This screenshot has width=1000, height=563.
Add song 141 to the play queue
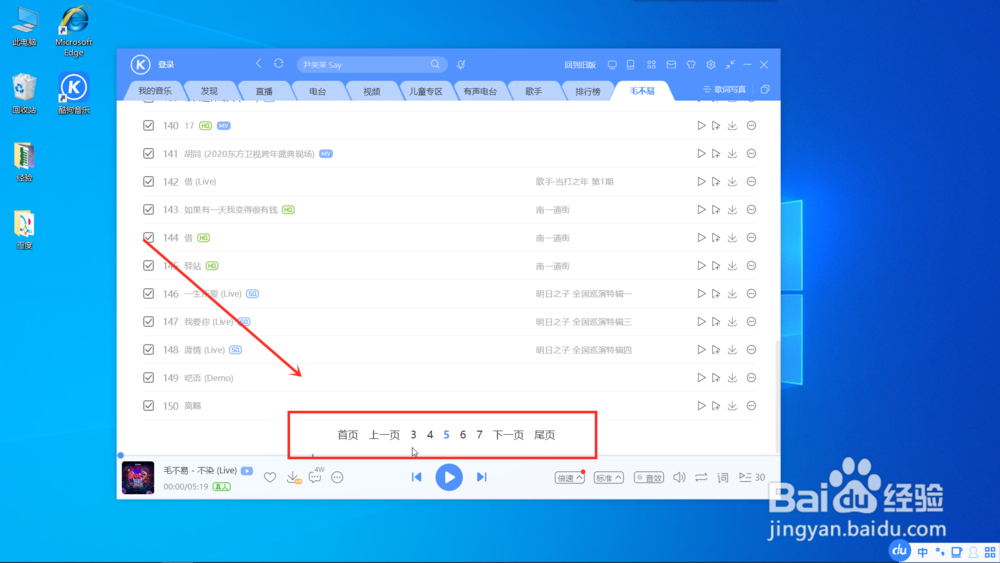[x=716, y=154]
